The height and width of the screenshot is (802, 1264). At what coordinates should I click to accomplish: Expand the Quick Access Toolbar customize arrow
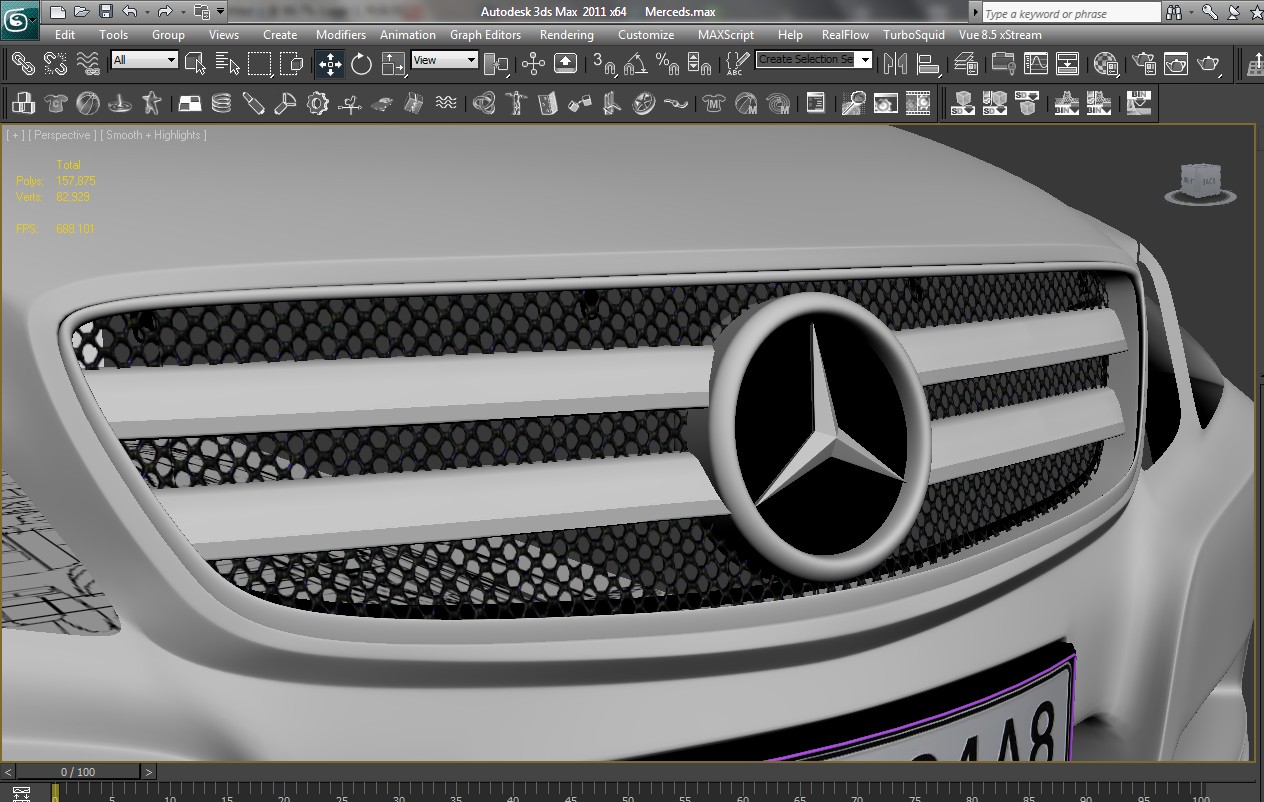click(221, 12)
